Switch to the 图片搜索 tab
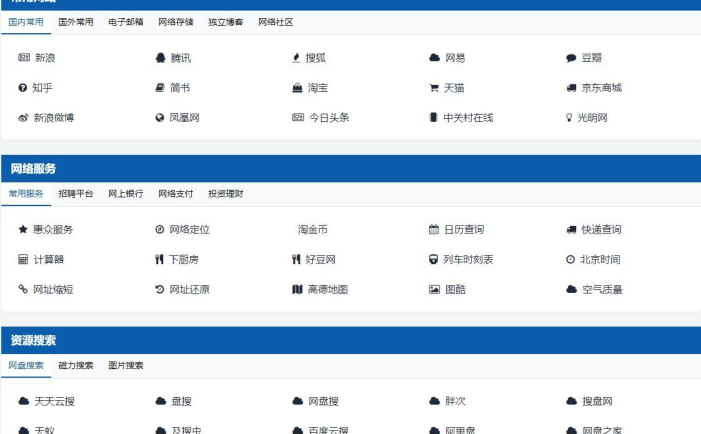 126,365
